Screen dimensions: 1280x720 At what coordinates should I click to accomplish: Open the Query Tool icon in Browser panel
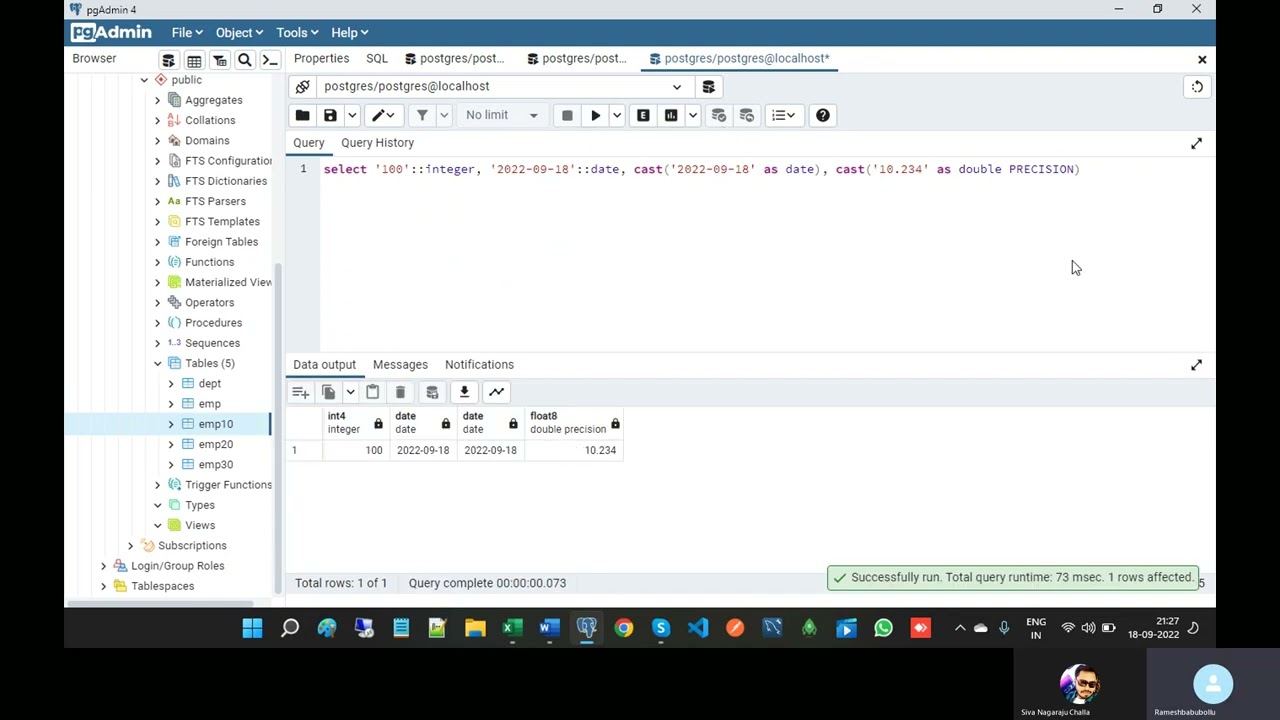click(x=169, y=60)
